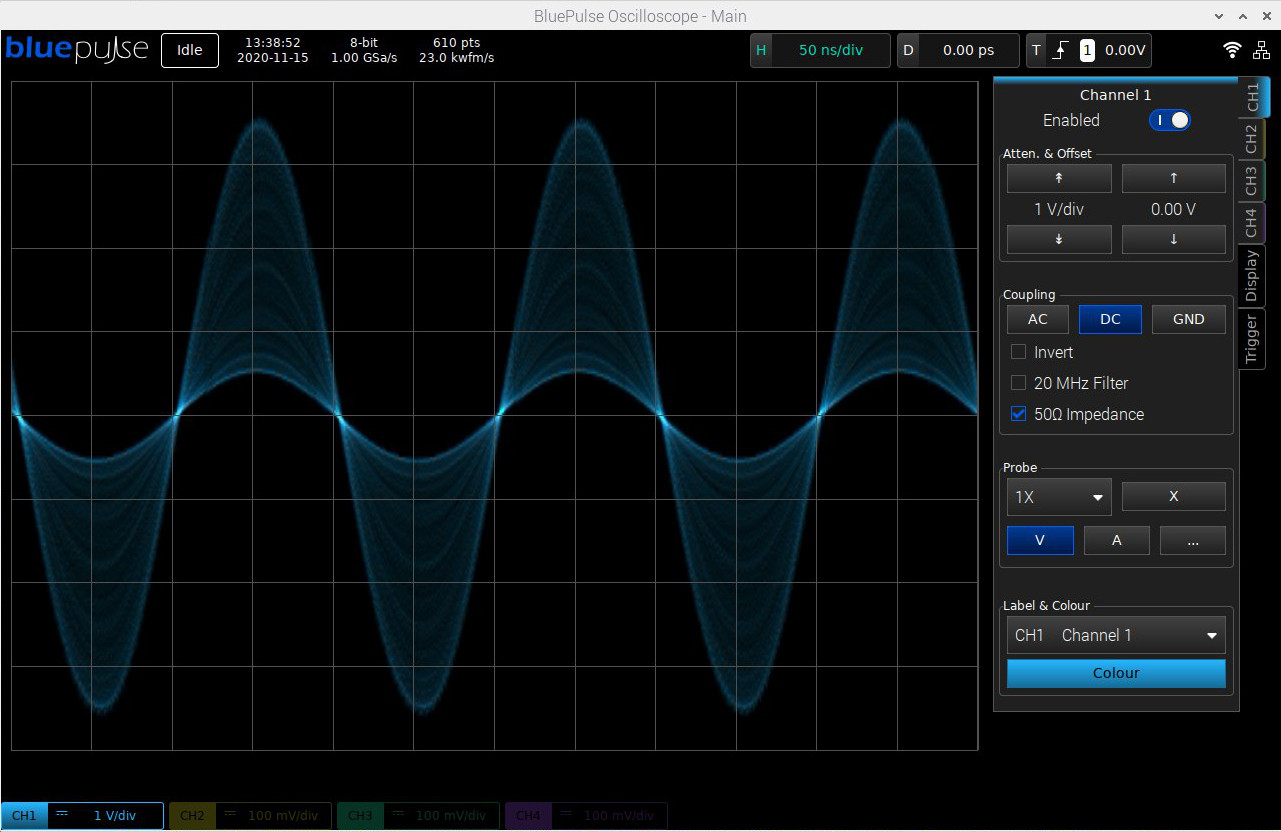Lower the offset with the down arrow
The width and height of the screenshot is (1281, 832).
(x=1174, y=239)
